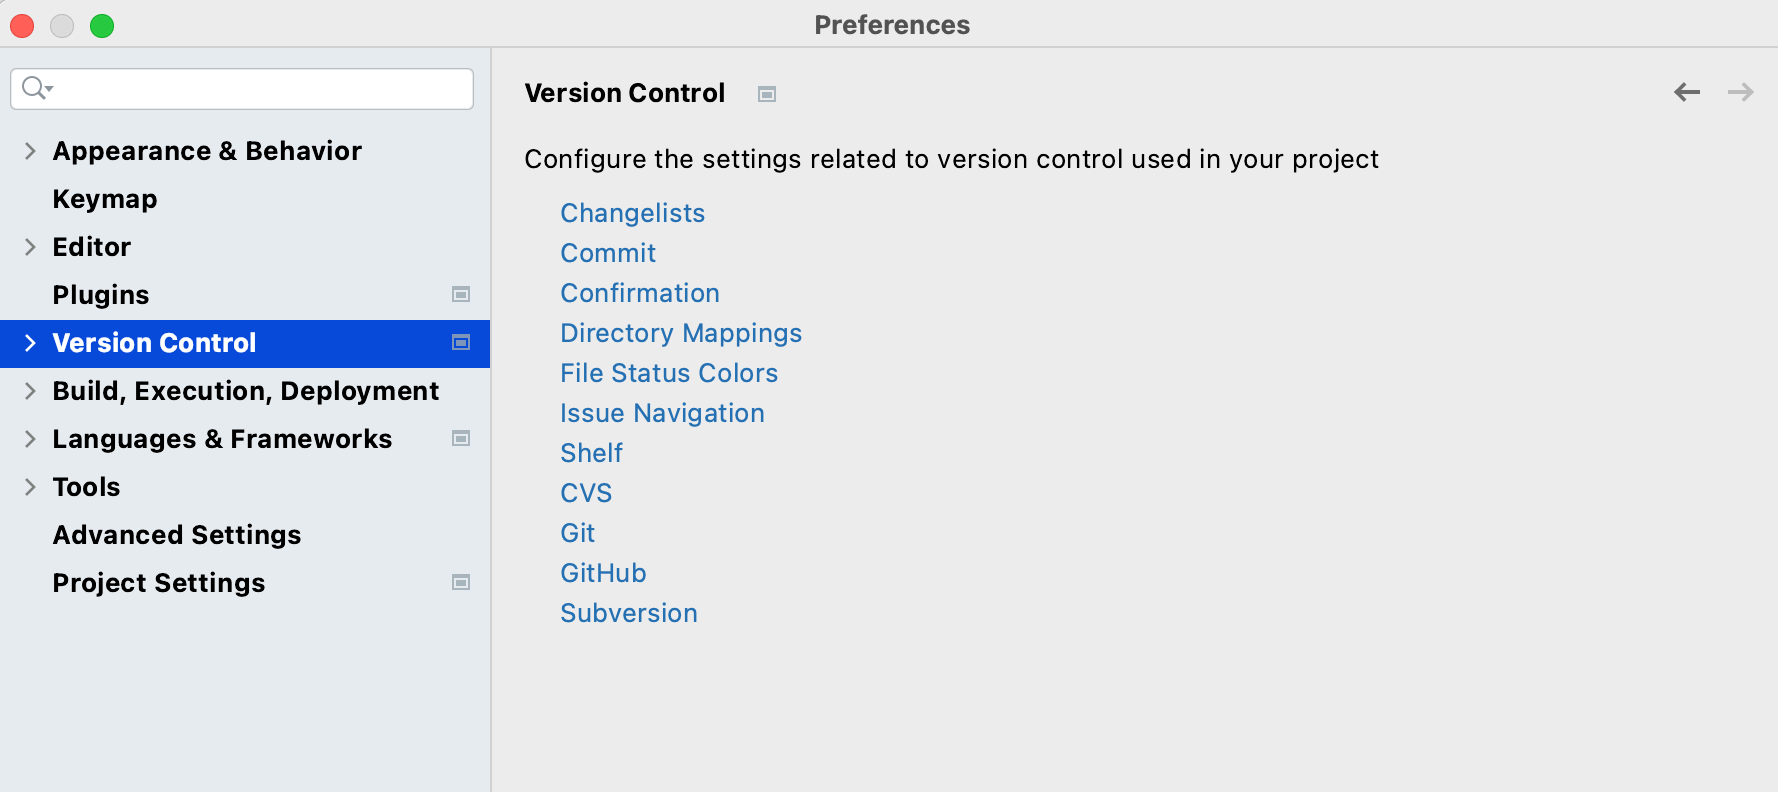This screenshot has height=792, width=1778.
Task: Click the back navigation arrow
Action: 1687,93
